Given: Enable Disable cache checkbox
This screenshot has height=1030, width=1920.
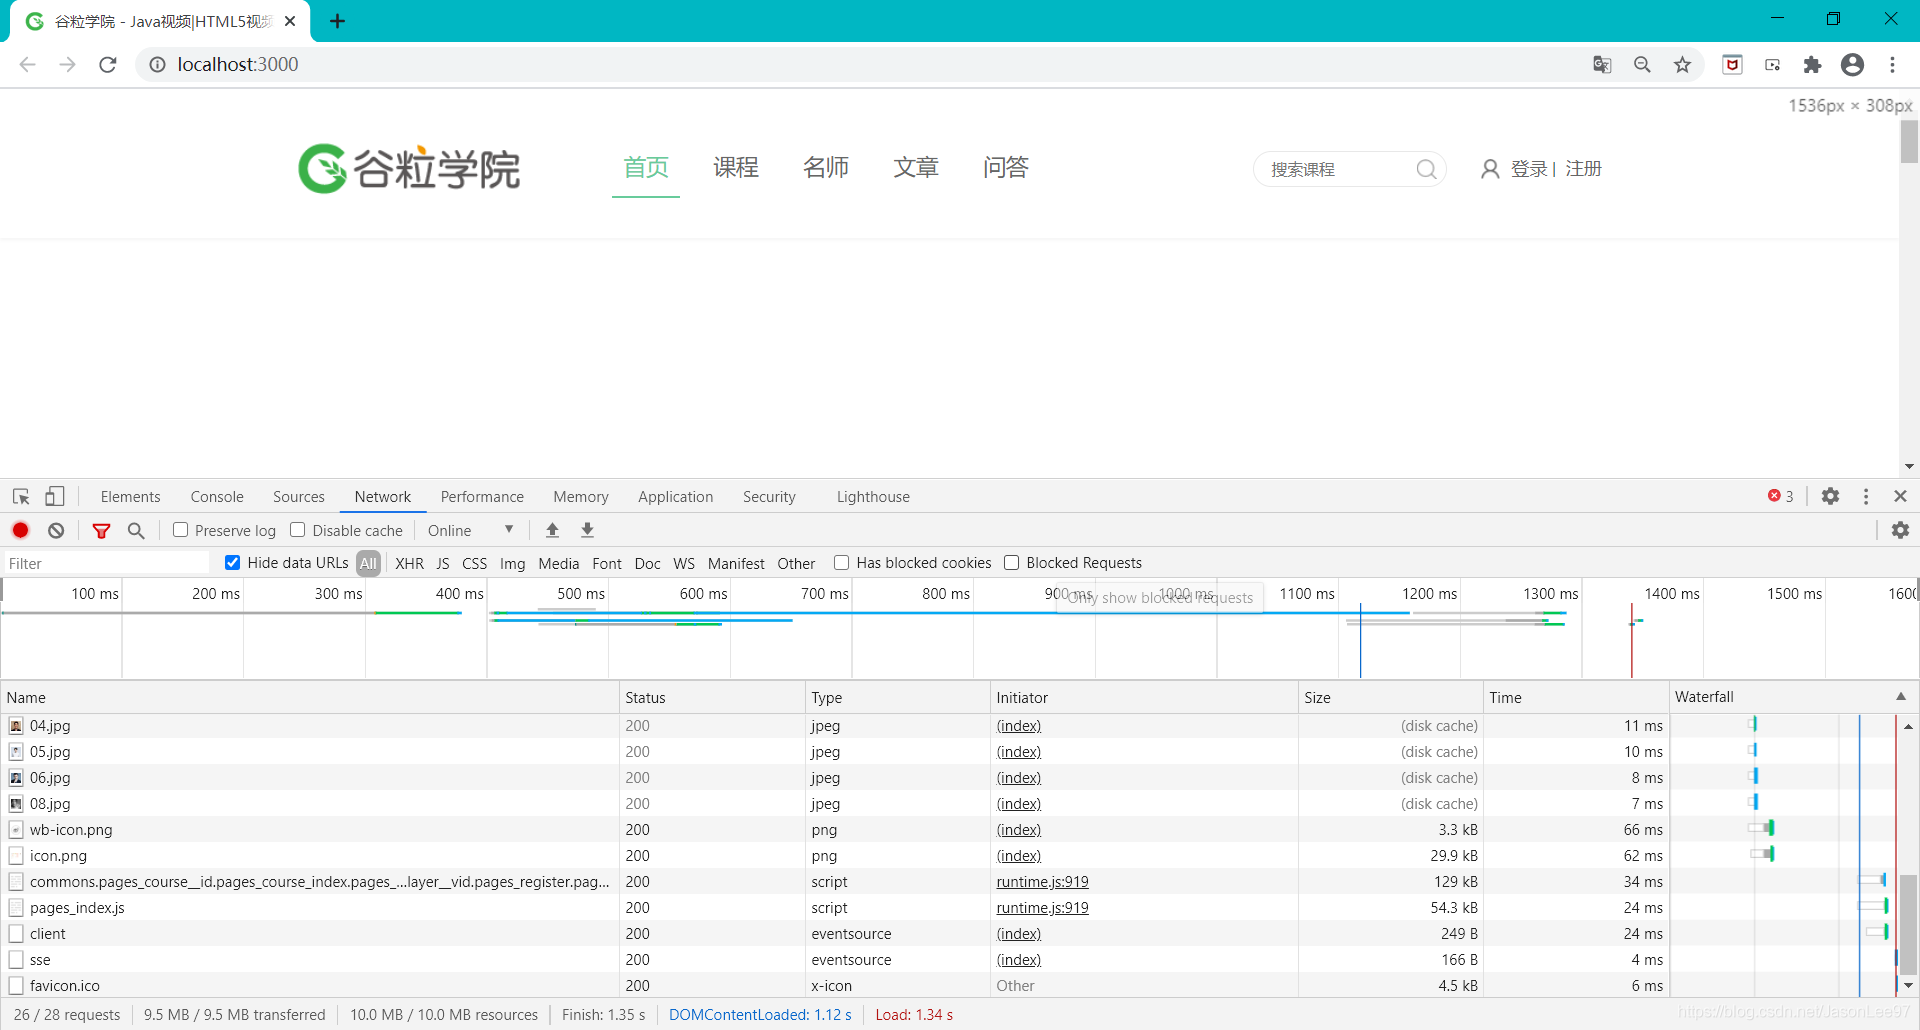Looking at the screenshot, I should 297,530.
